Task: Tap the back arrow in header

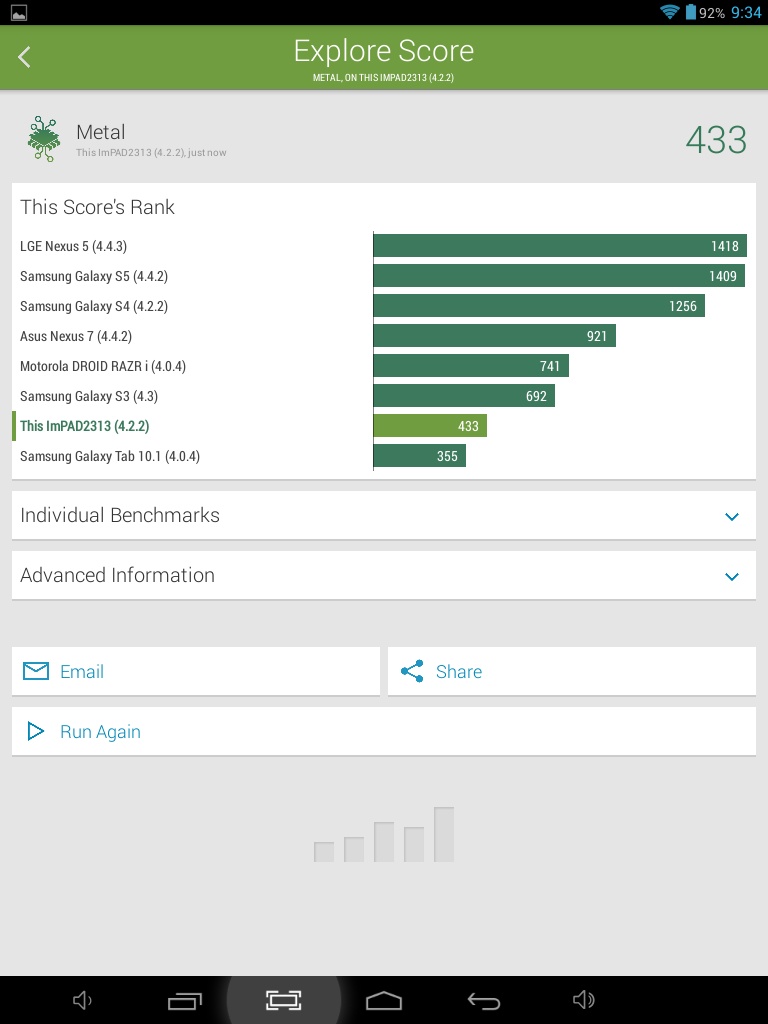Action: point(25,57)
